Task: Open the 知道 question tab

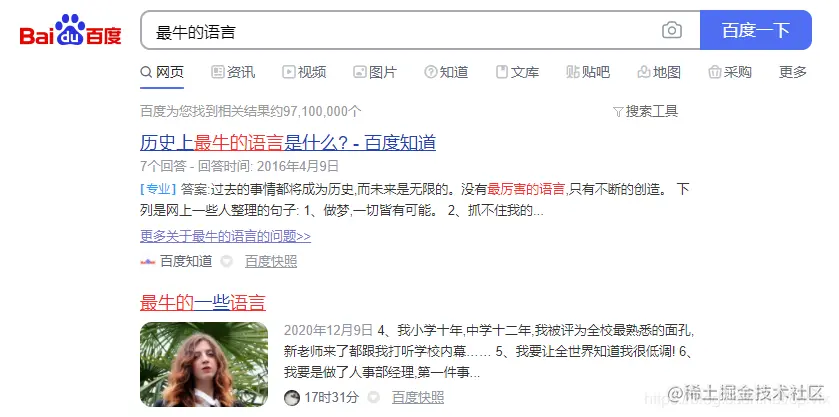Action: click(446, 72)
